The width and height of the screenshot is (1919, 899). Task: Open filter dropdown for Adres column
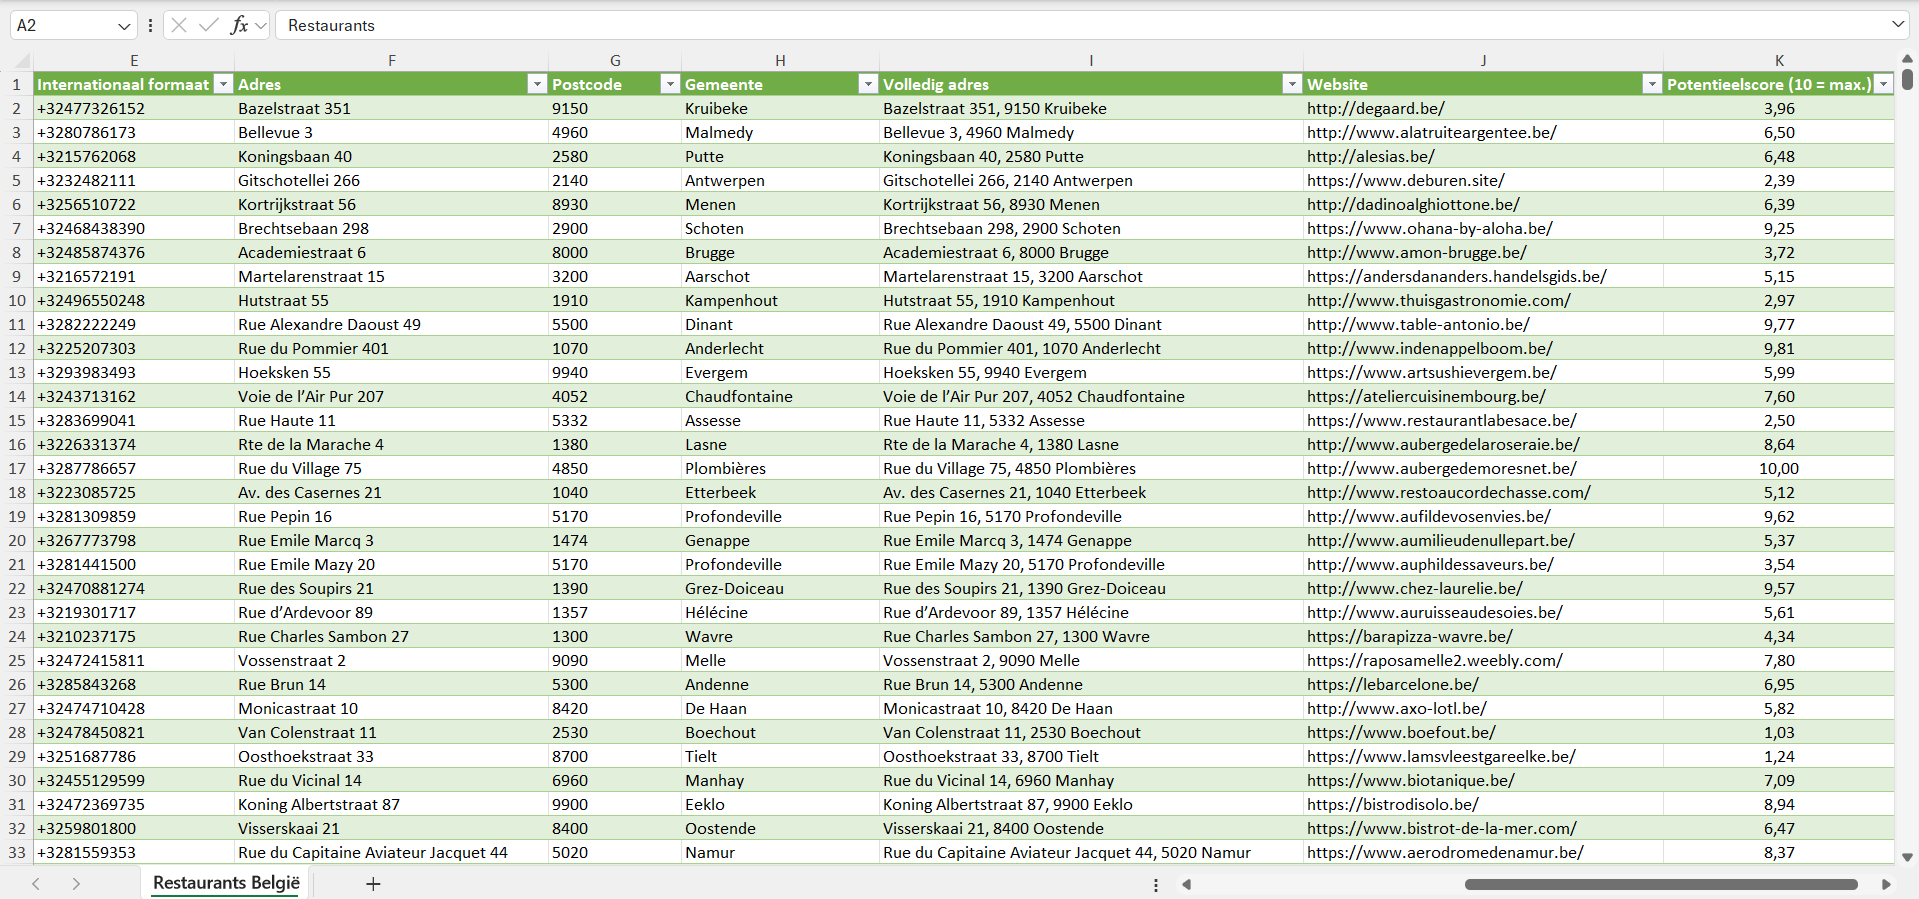(x=537, y=84)
